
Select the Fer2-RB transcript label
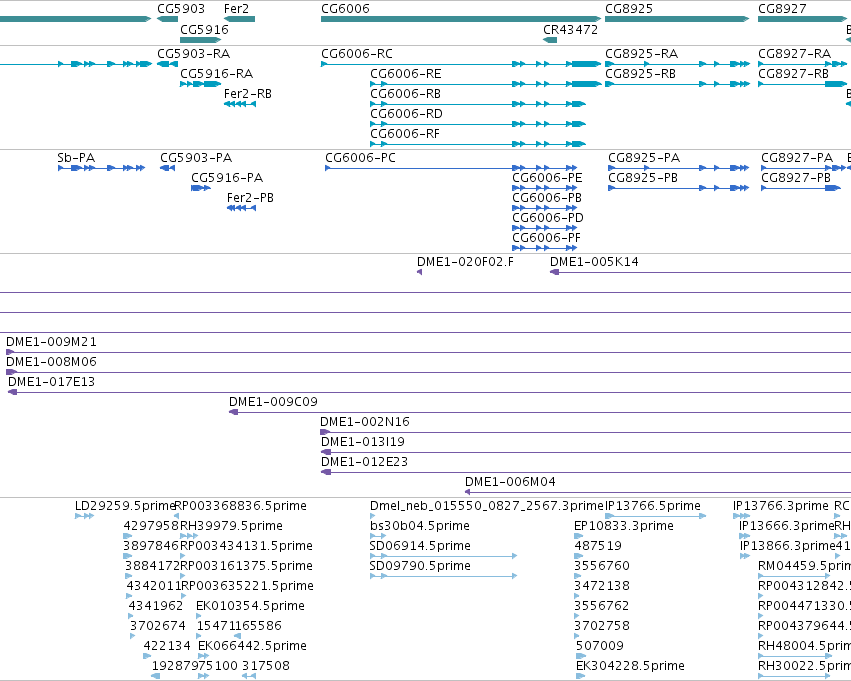pyautogui.click(x=247, y=94)
